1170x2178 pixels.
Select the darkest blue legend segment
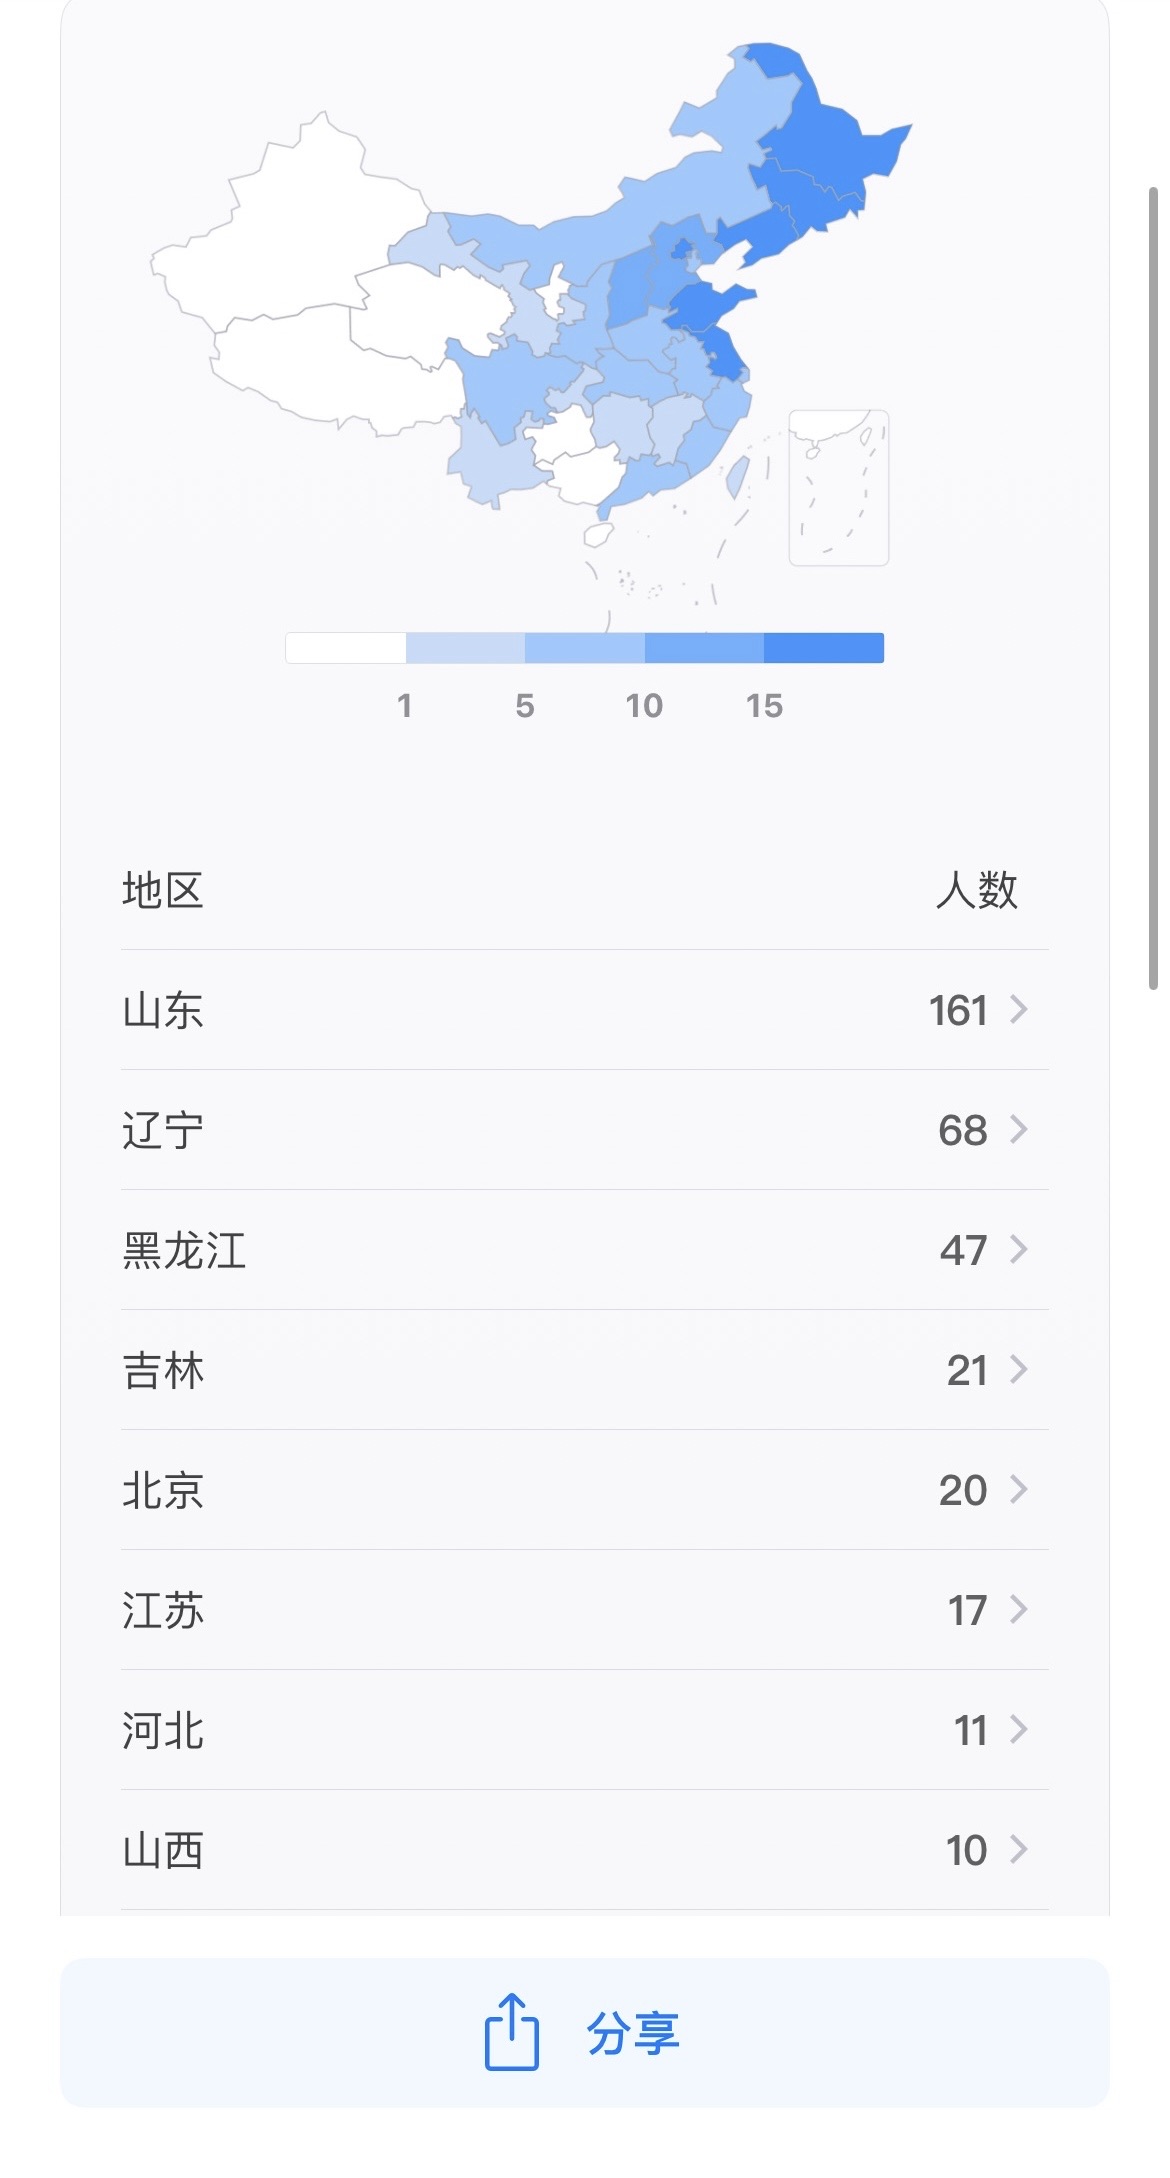pyautogui.click(x=823, y=648)
